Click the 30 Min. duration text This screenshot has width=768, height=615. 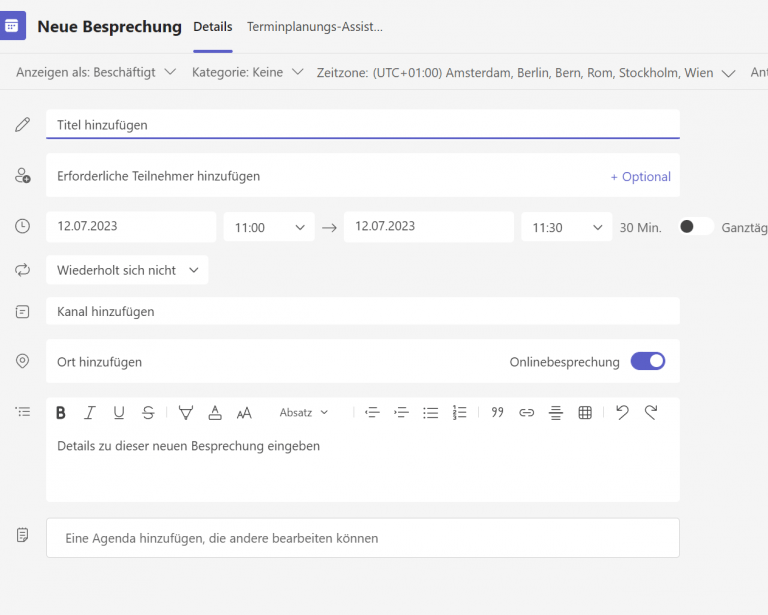tap(641, 228)
